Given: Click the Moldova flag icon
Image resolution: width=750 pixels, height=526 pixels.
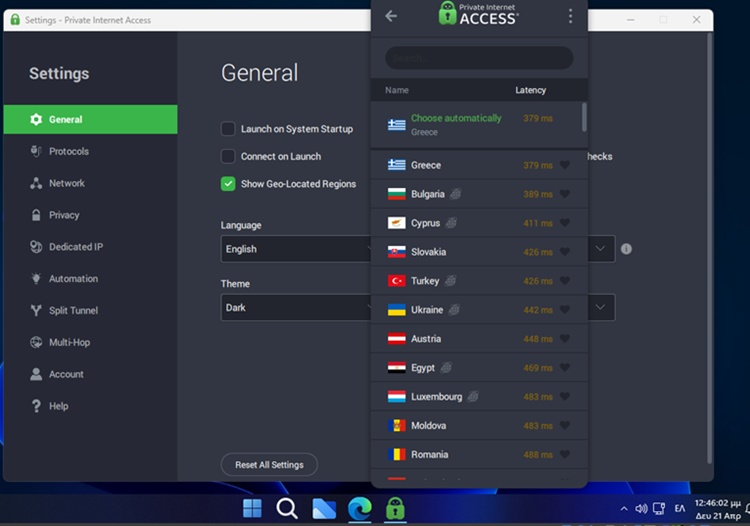Looking at the screenshot, I should tap(397, 426).
